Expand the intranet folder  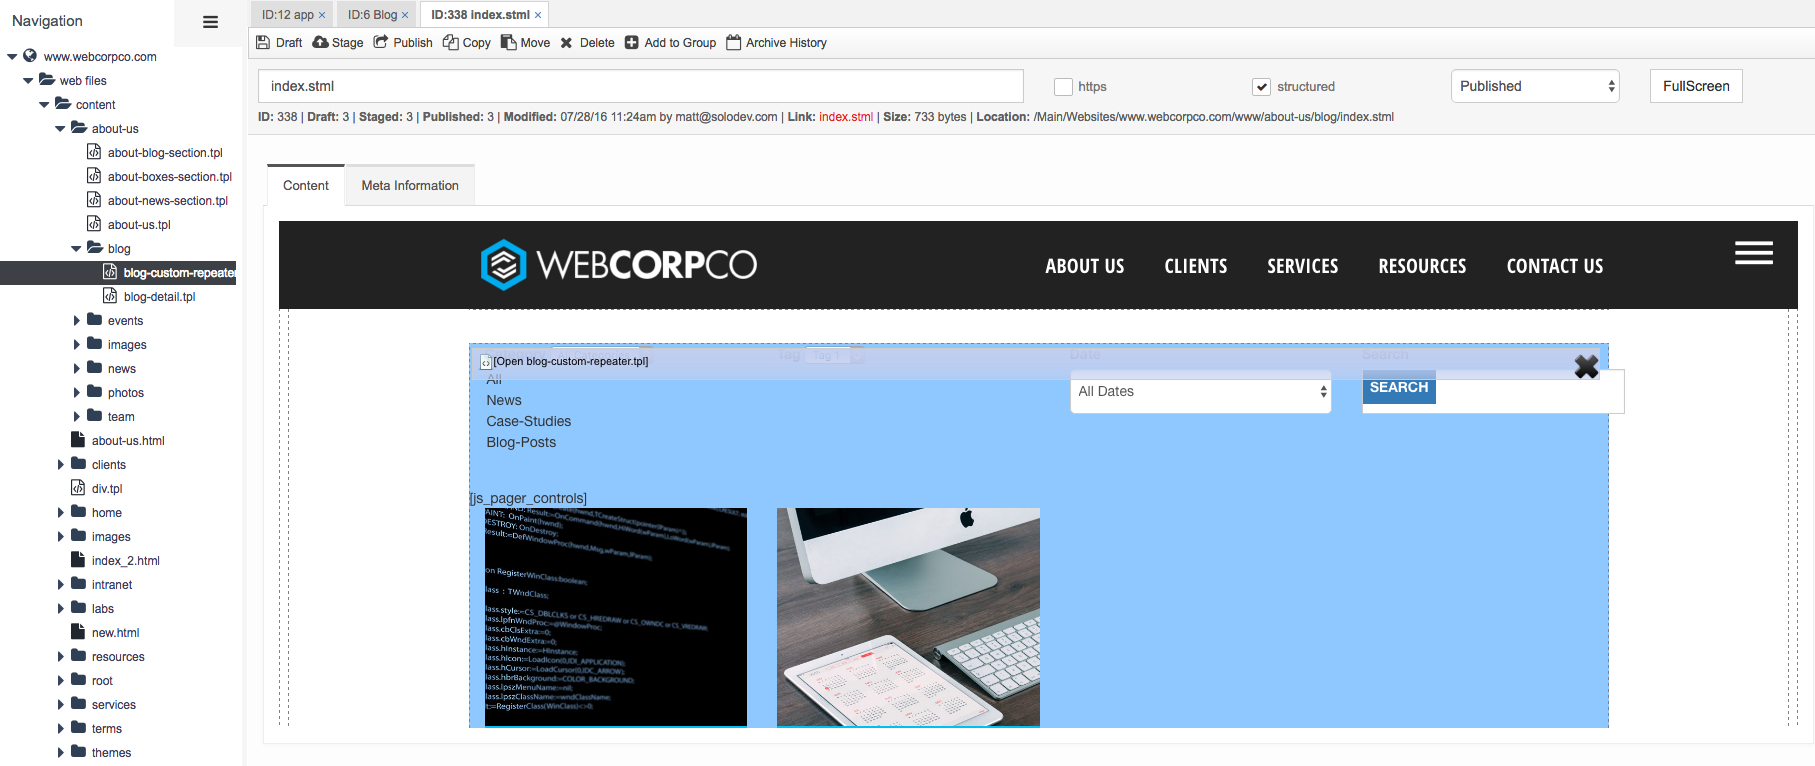click(60, 585)
